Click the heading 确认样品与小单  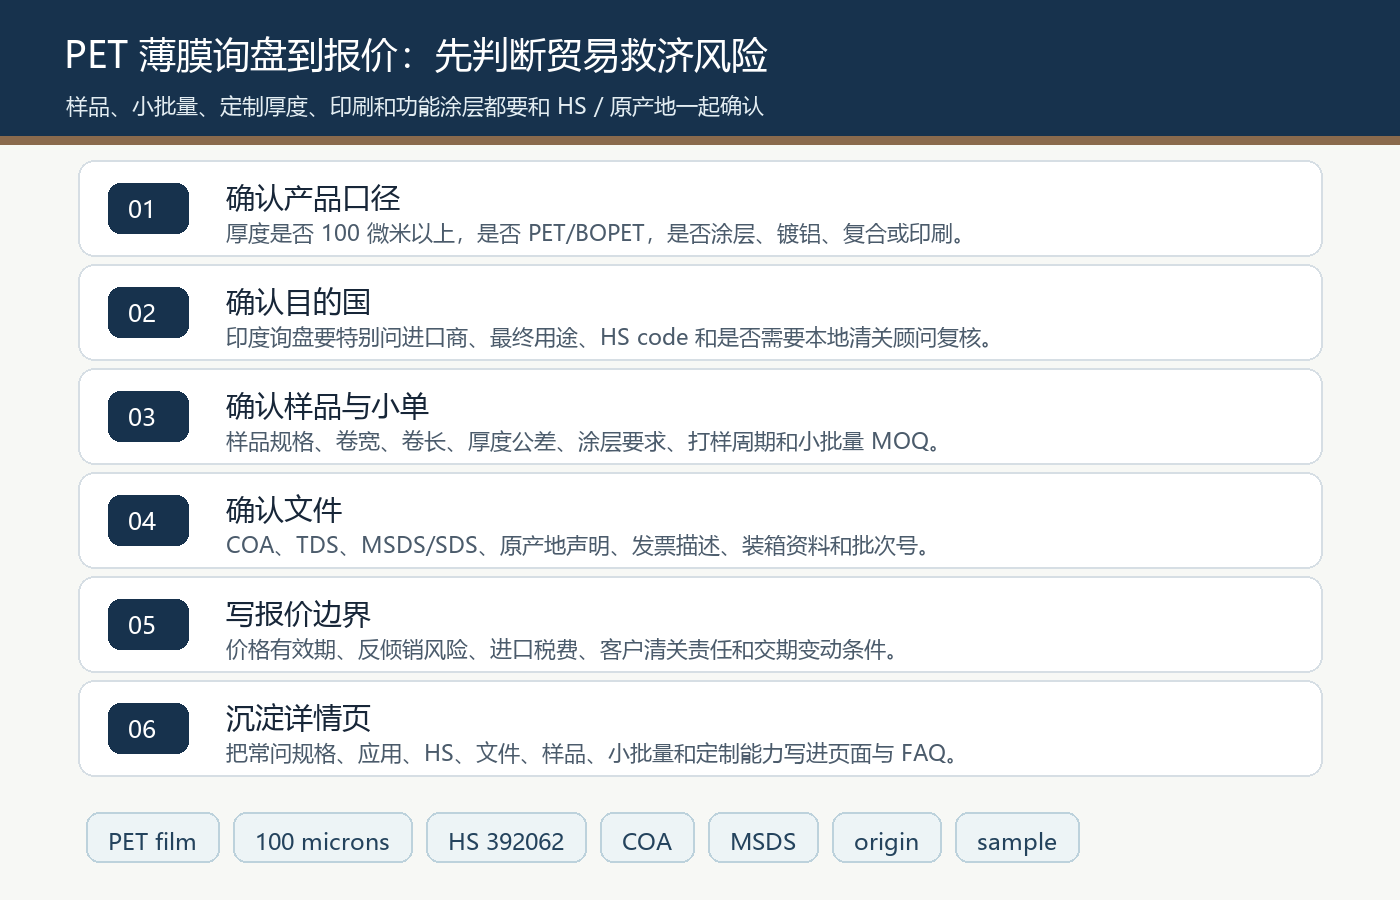pyautogui.click(x=327, y=406)
